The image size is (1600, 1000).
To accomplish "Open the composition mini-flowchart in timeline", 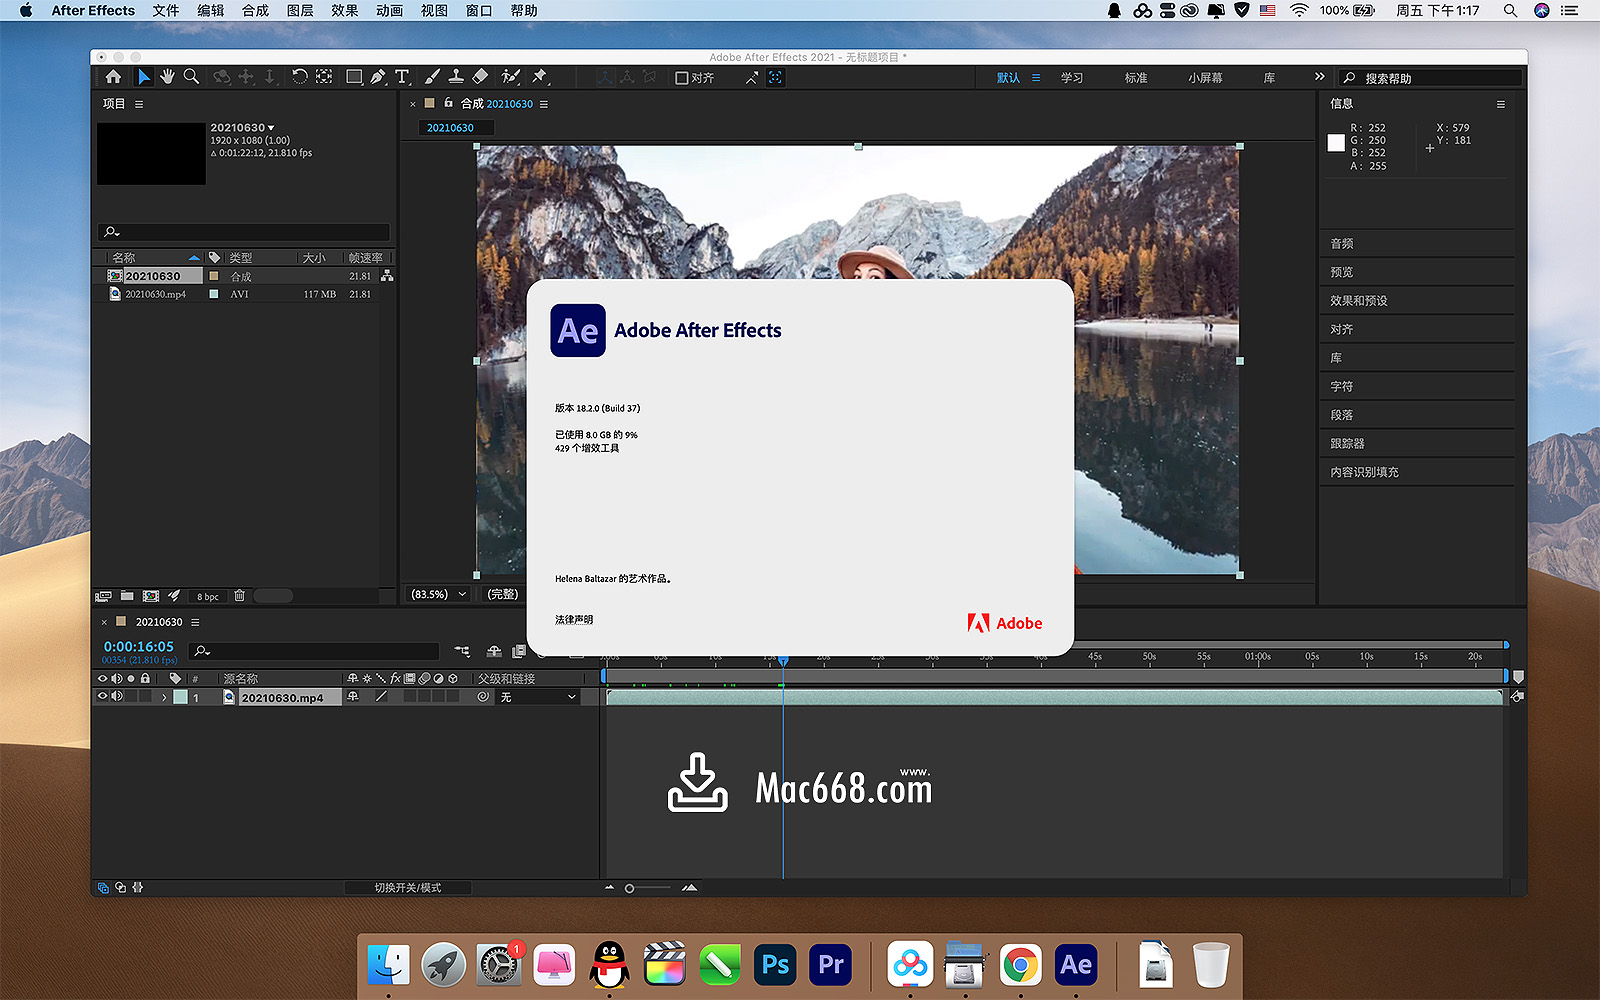I will (462, 651).
